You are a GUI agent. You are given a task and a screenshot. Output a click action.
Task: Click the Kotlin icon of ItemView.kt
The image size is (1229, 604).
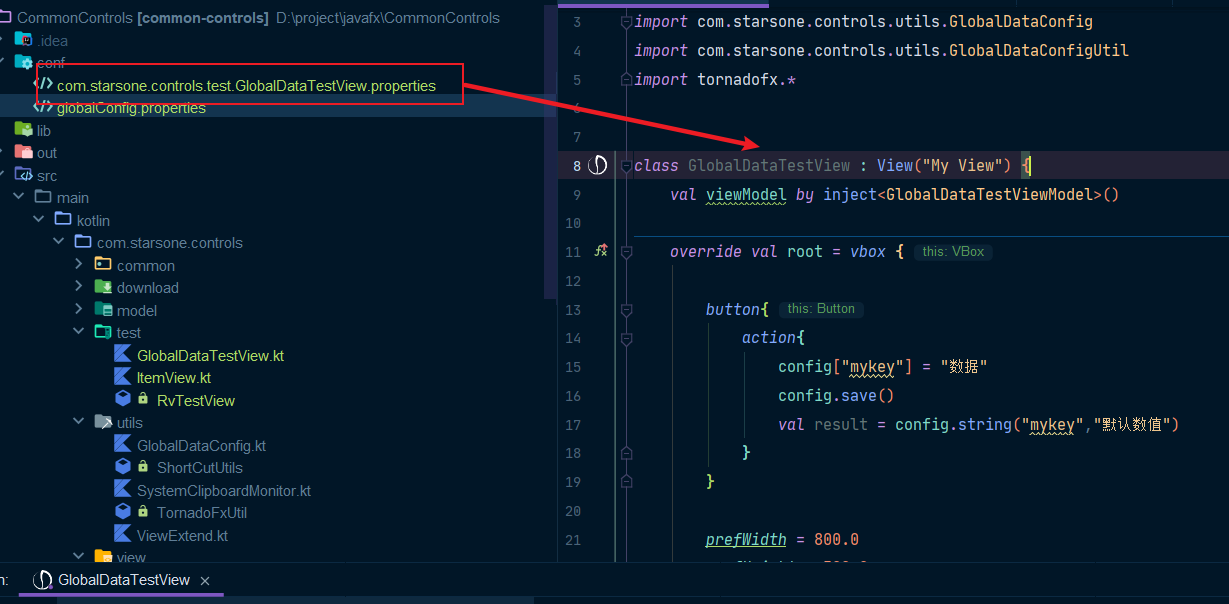[x=123, y=377]
